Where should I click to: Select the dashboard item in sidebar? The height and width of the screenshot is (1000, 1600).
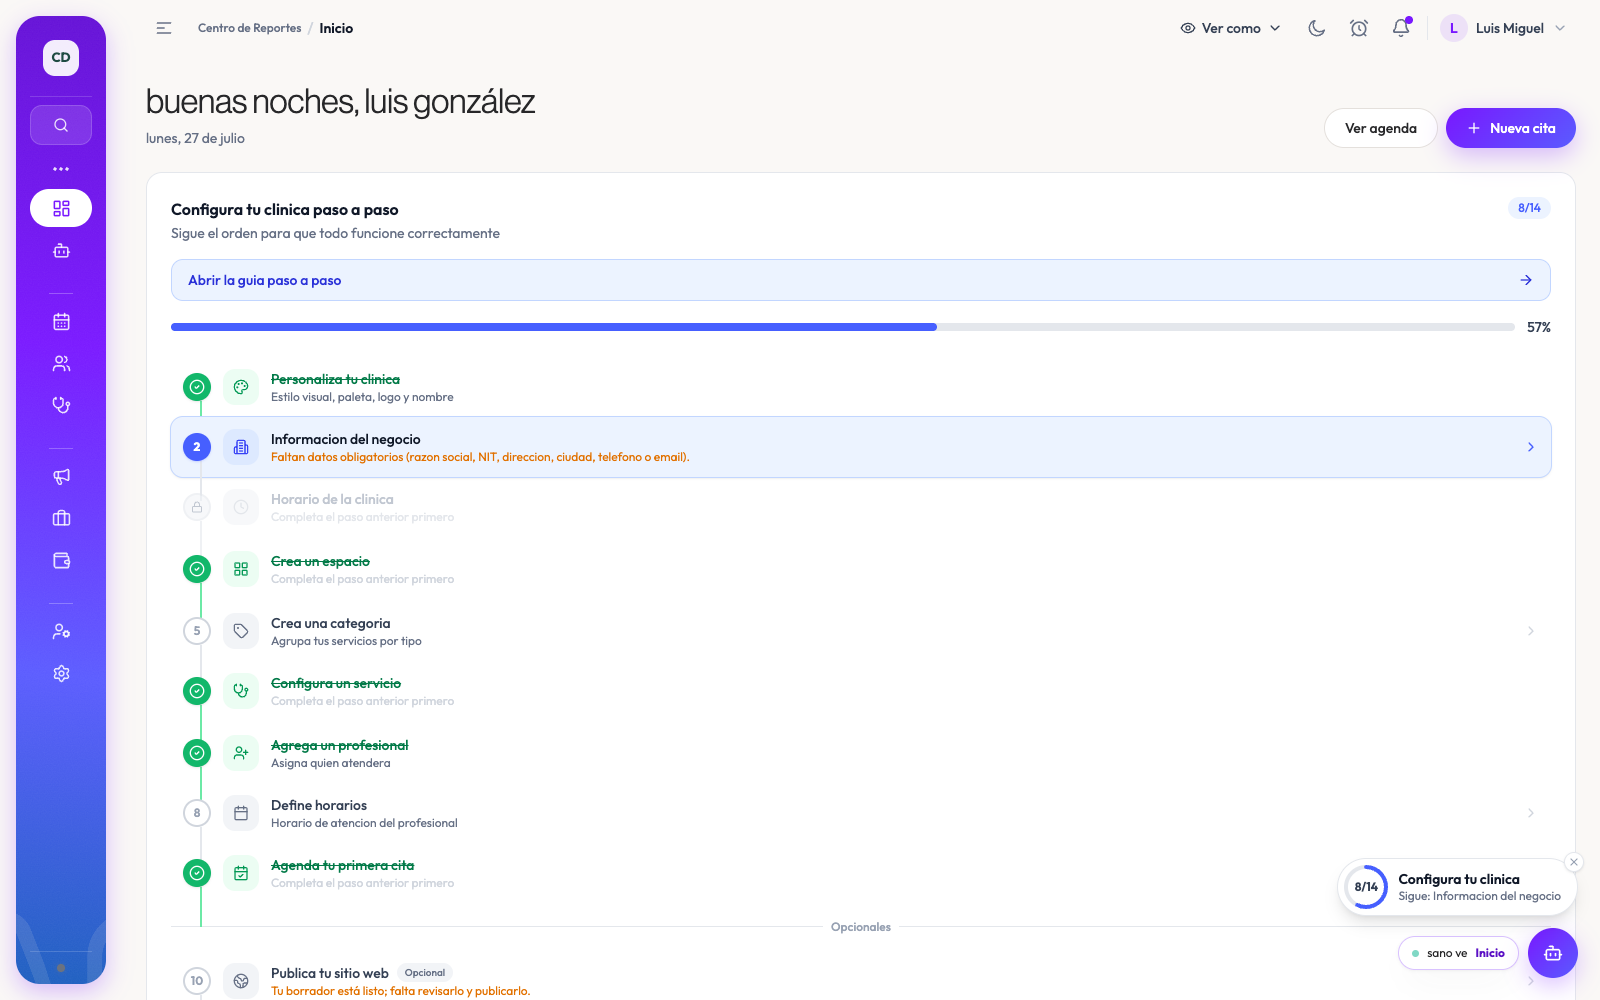point(61,208)
